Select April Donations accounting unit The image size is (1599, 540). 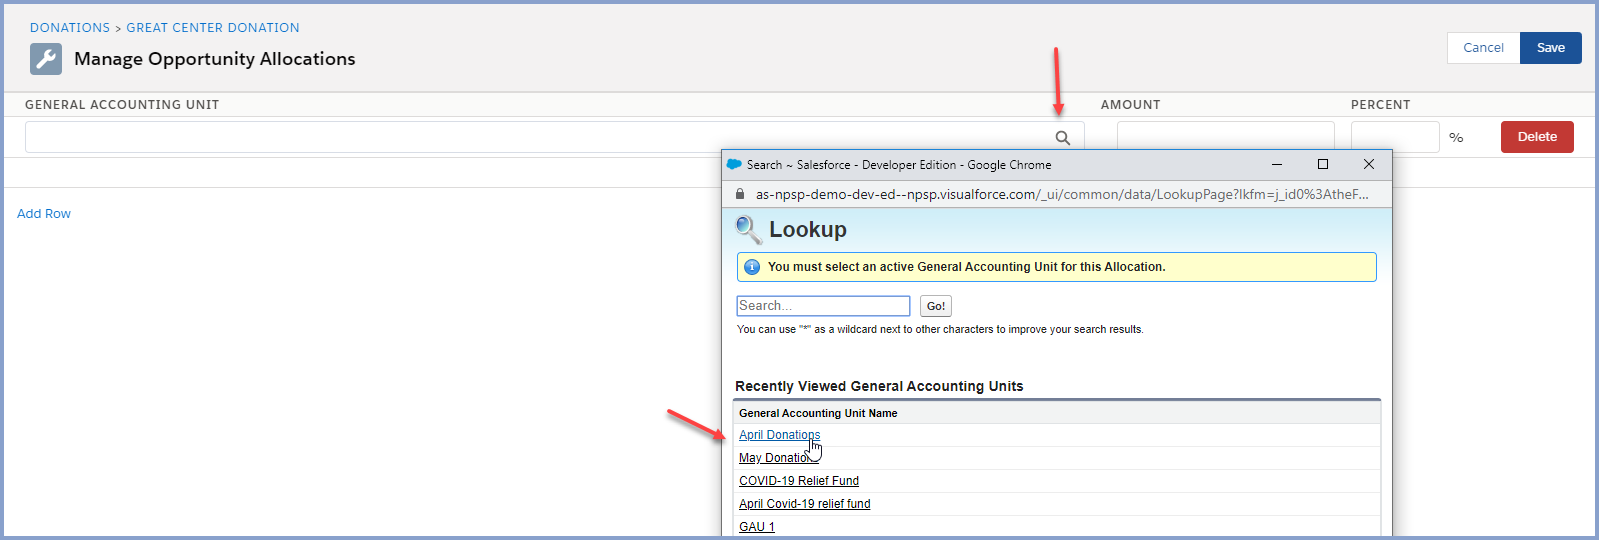tap(779, 435)
